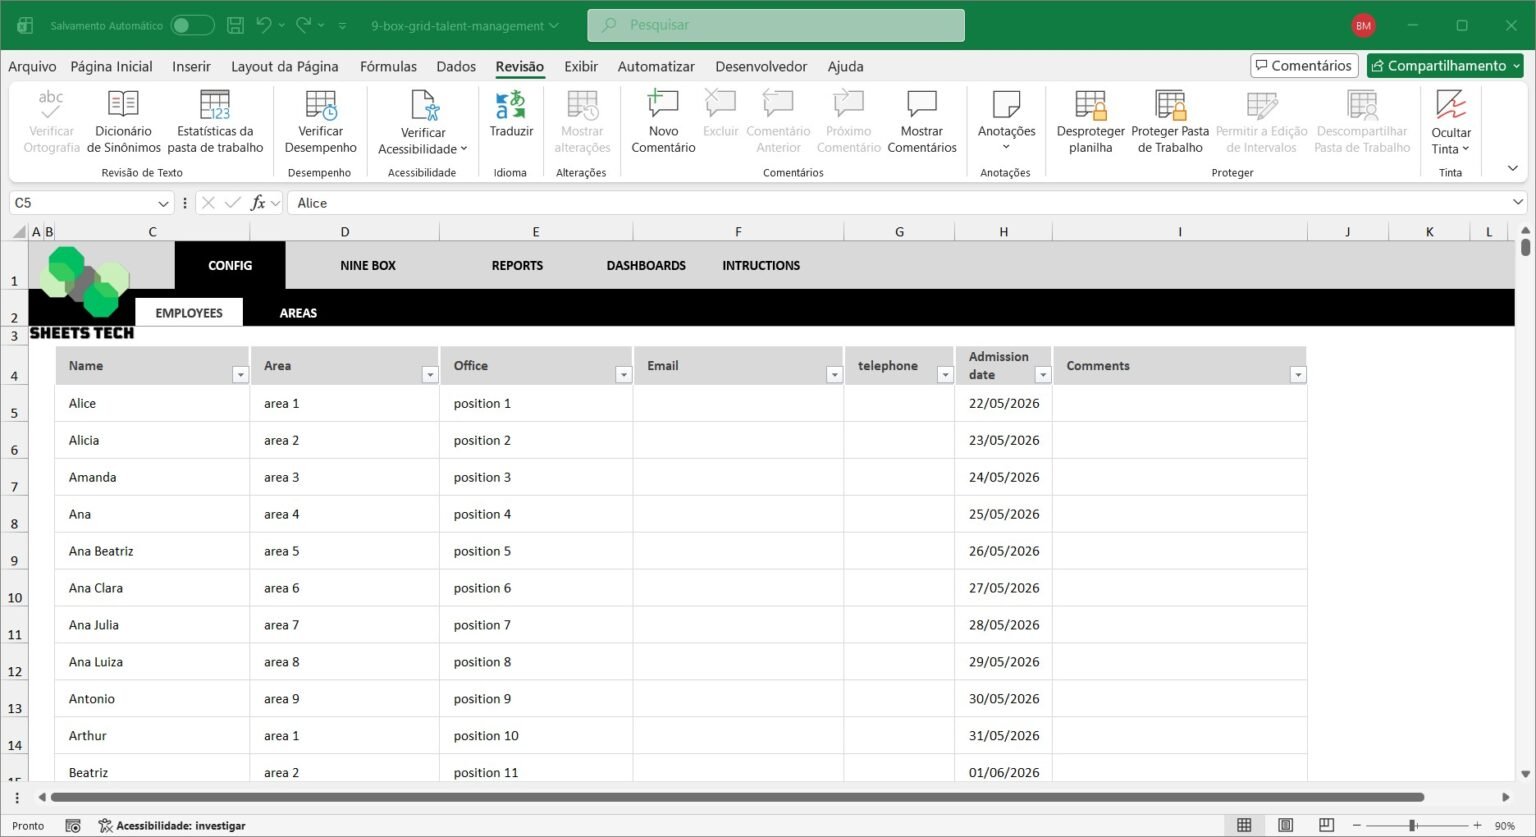Open the Fórmulas ribbon tab
Image resolution: width=1536 pixels, height=837 pixels.
click(x=388, y=66)
